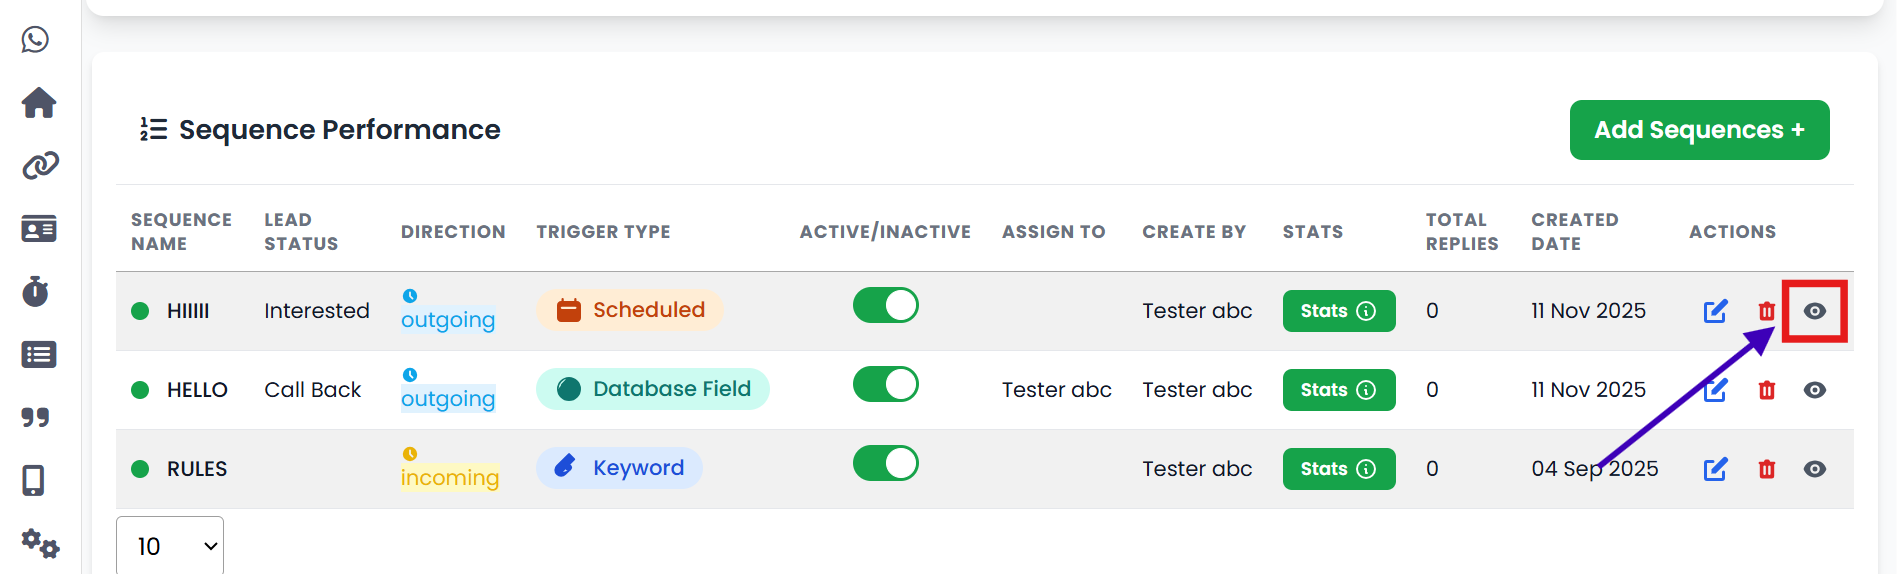Image resolution: width=1897 pixels, height=574 pixels.
Task: Open the WhatsApp icon in sidebar
Action: point(36,40)
